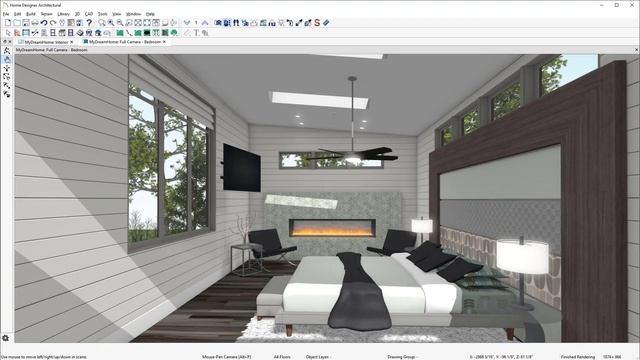Close the view pane using right X
Screen dimensions: 640x360
[636, 50]
